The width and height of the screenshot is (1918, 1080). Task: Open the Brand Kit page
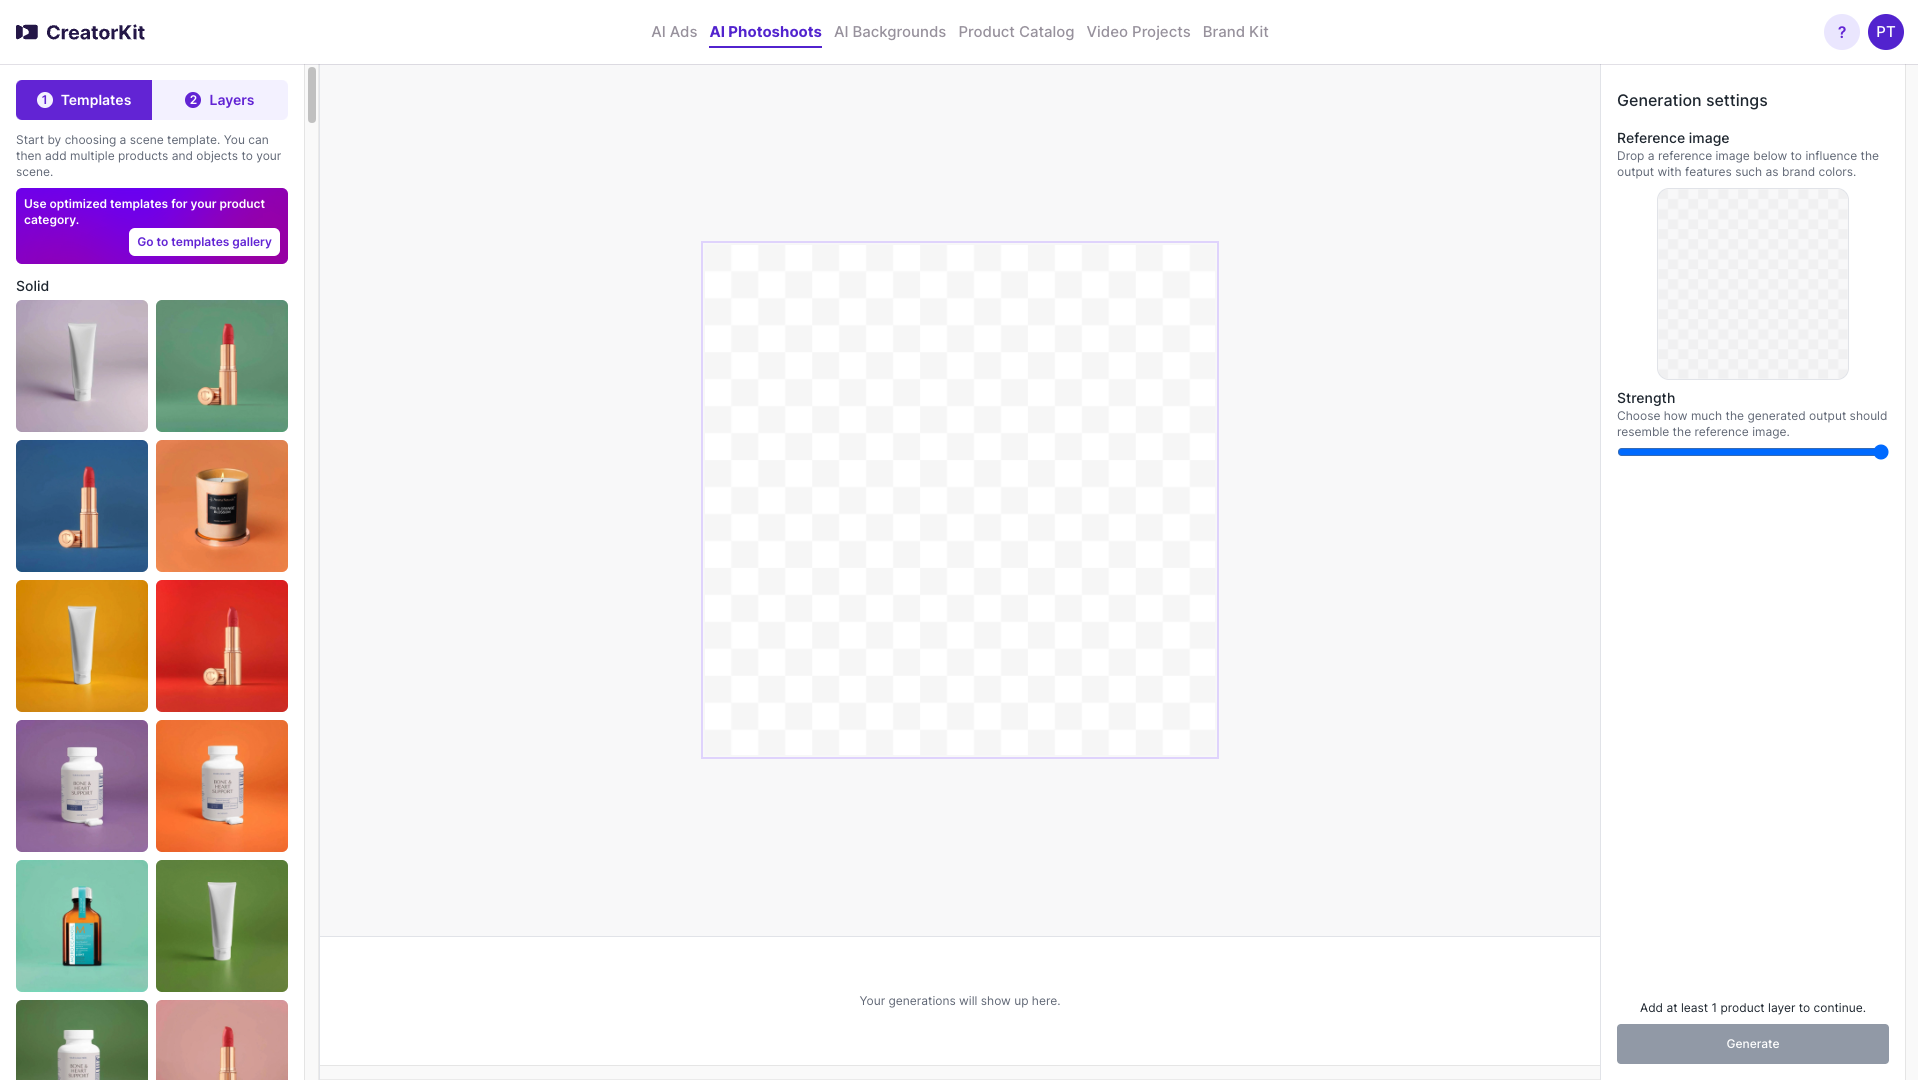[x=1234, y=32]
